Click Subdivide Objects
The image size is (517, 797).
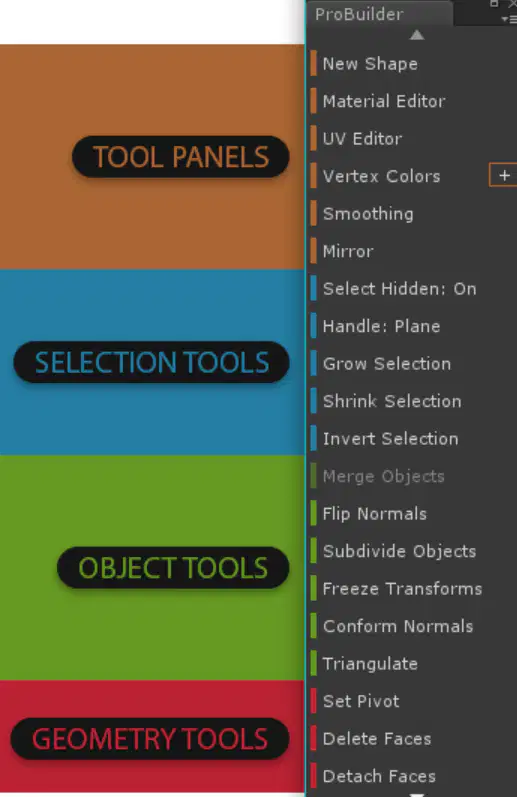pyautogui.click(x=400, y=551)
